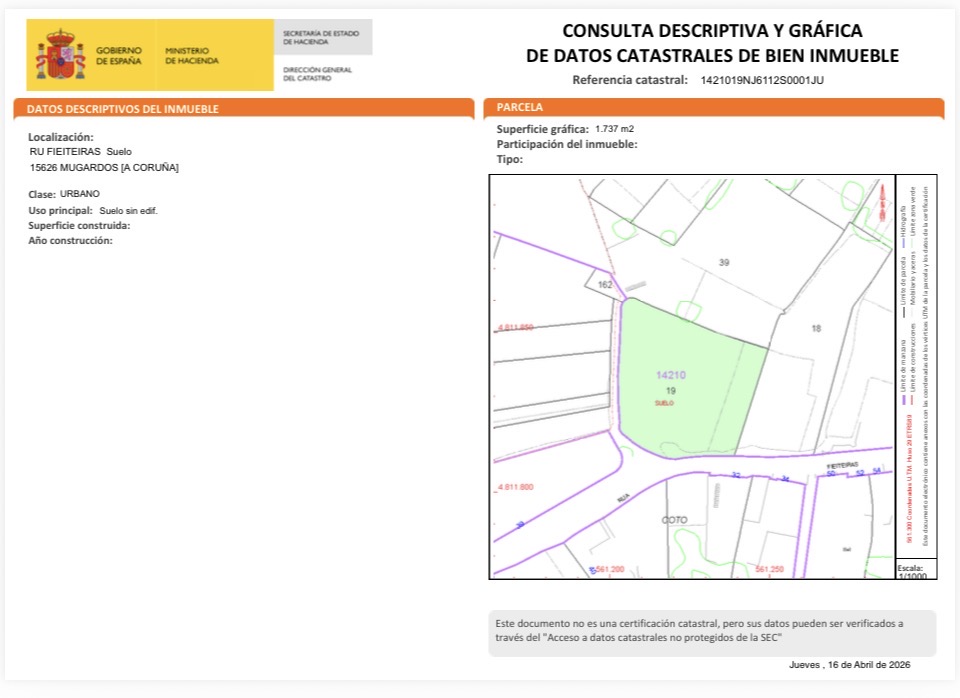Click the FIEITEIRAS street label on map
Viewport: 960px width, 698px height.
842,465
